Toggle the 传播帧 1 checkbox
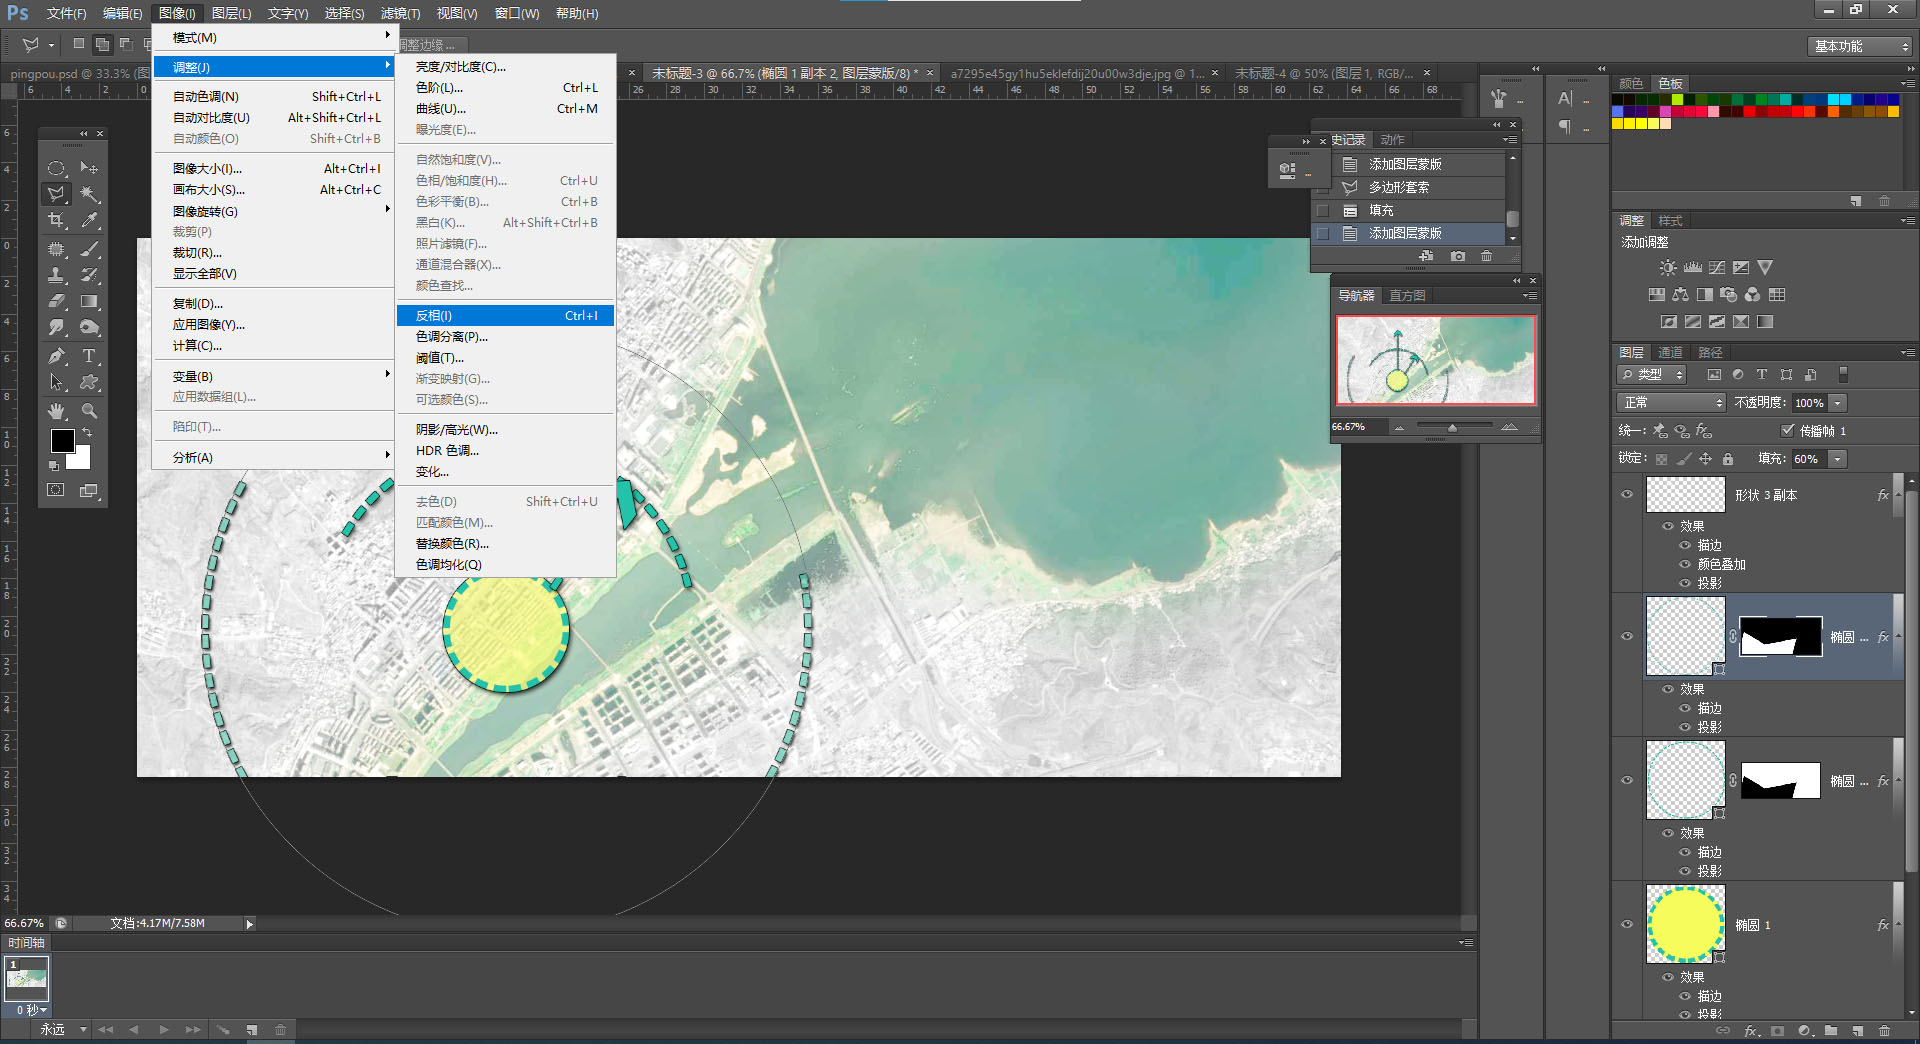The width and height of the screenshot is (1920, 1044). [1788, 430]
